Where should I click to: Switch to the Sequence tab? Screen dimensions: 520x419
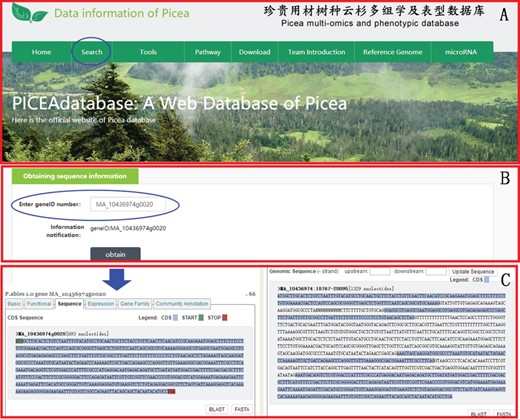69,304
